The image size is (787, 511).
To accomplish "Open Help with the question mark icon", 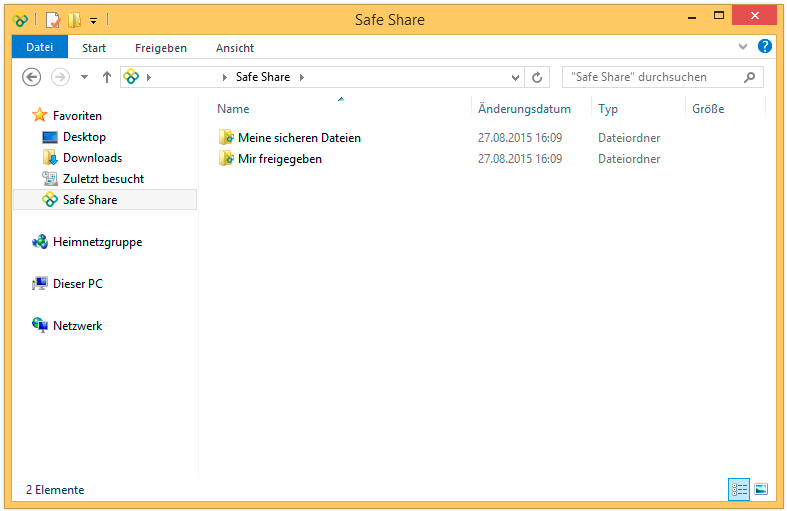I will click(764, 46).
